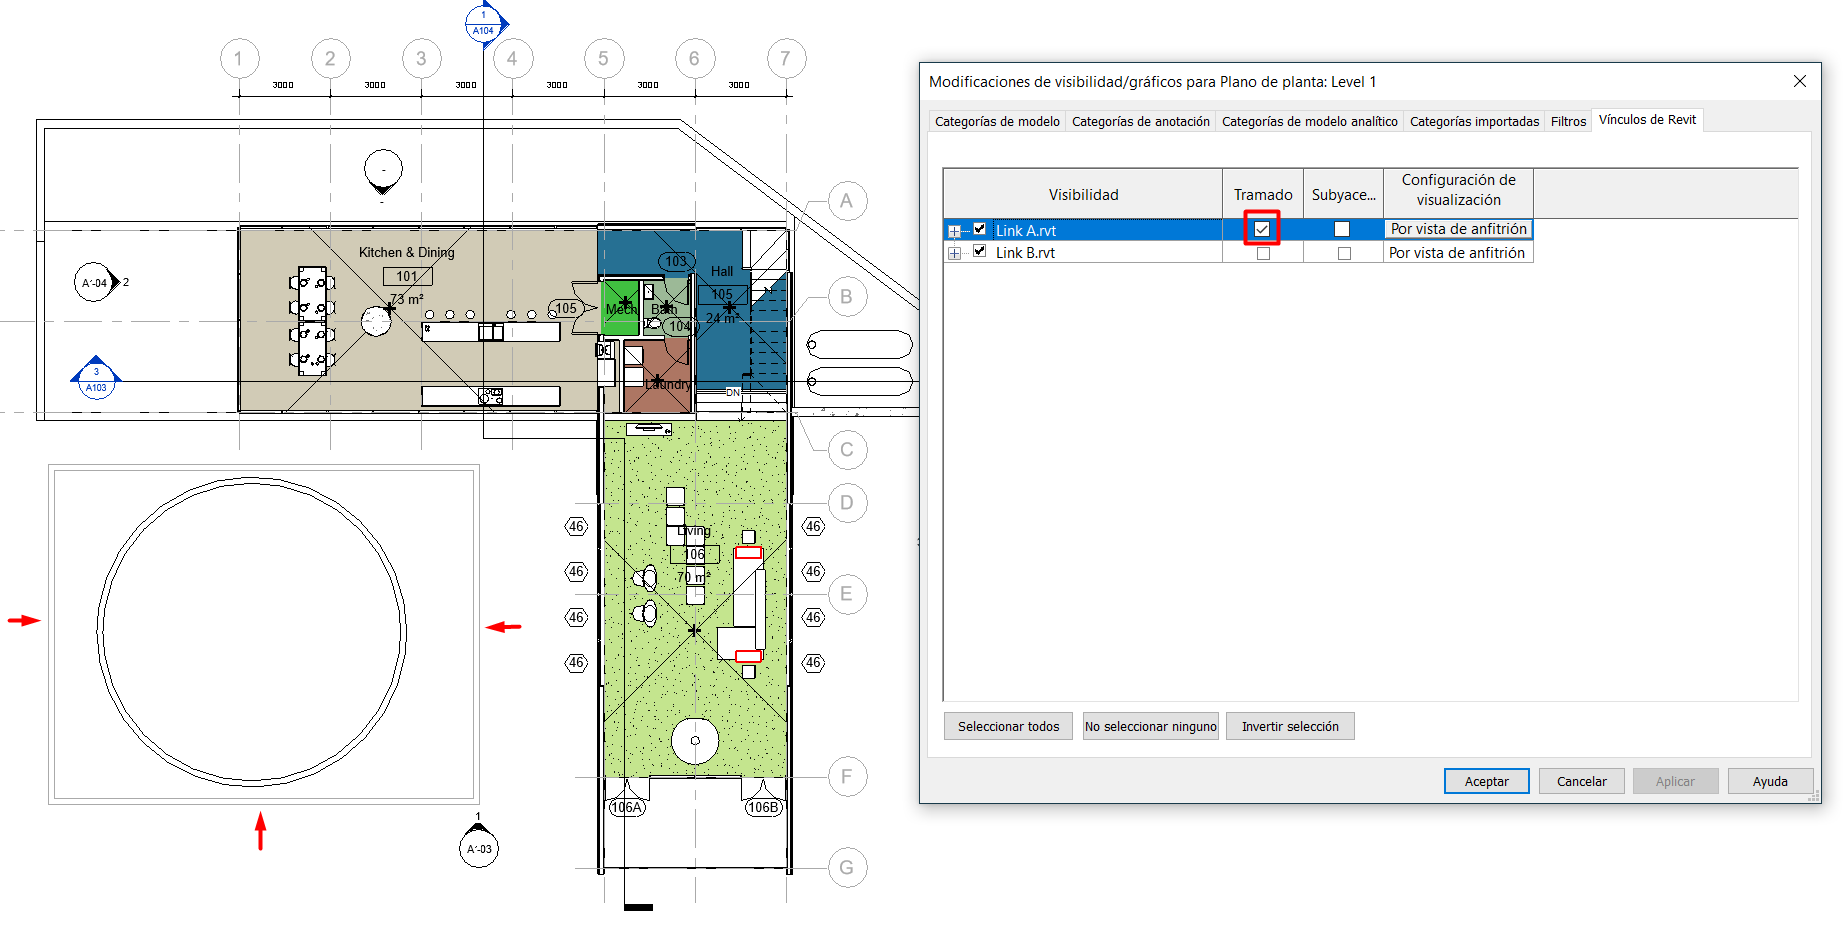Select grid bubble 3 in plan
The image size is (1844, 942).
[x=421, y=58]
